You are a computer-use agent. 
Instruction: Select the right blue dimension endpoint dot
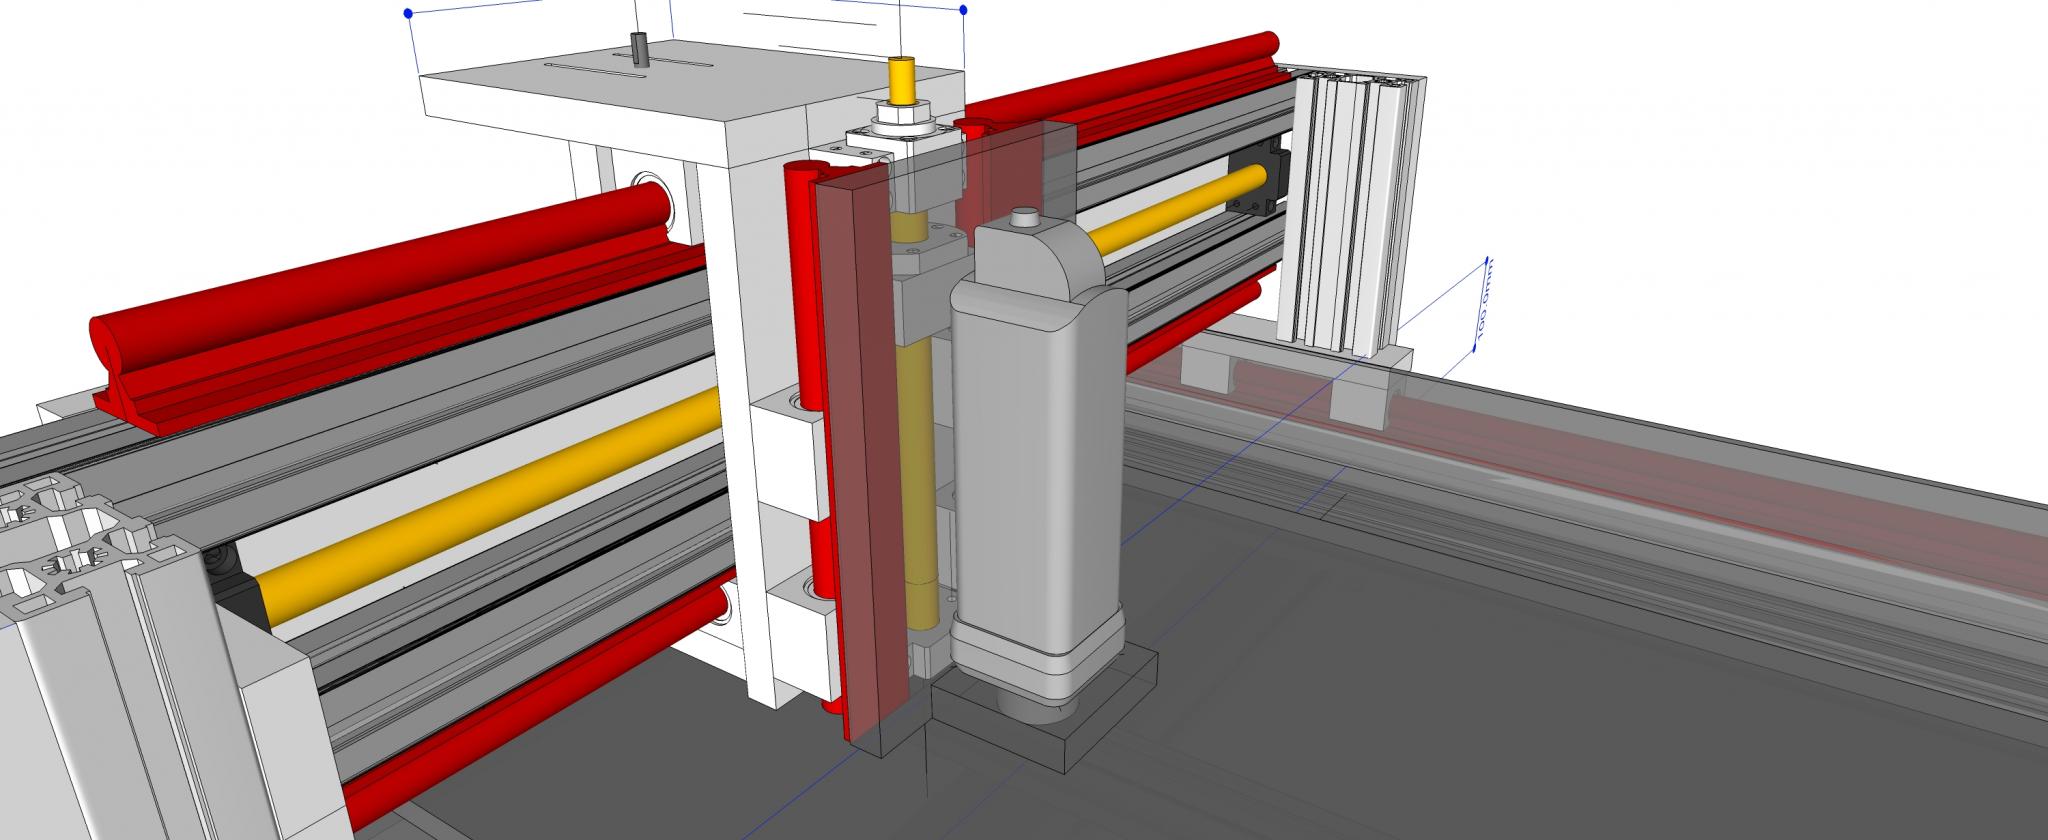(963, 10)
